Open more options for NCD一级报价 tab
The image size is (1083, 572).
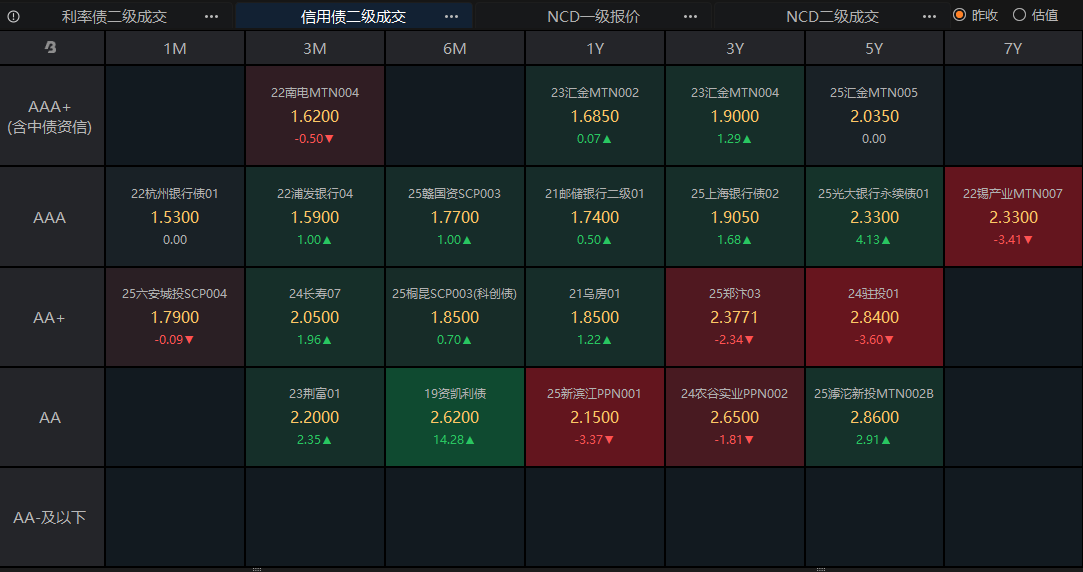pos(690,17)
